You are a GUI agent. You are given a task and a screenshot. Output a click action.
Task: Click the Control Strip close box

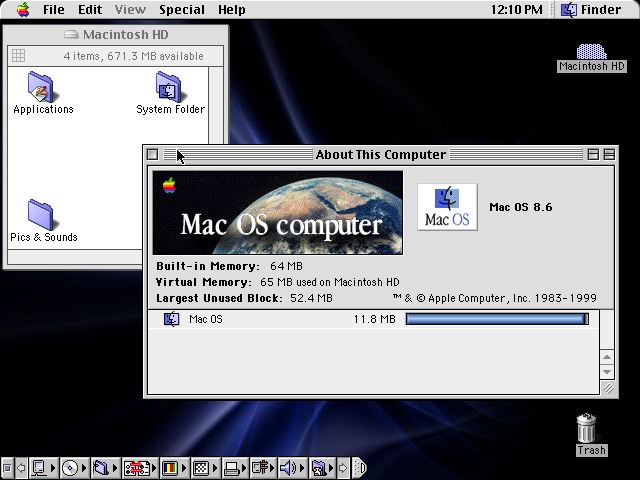coord(7,468)
